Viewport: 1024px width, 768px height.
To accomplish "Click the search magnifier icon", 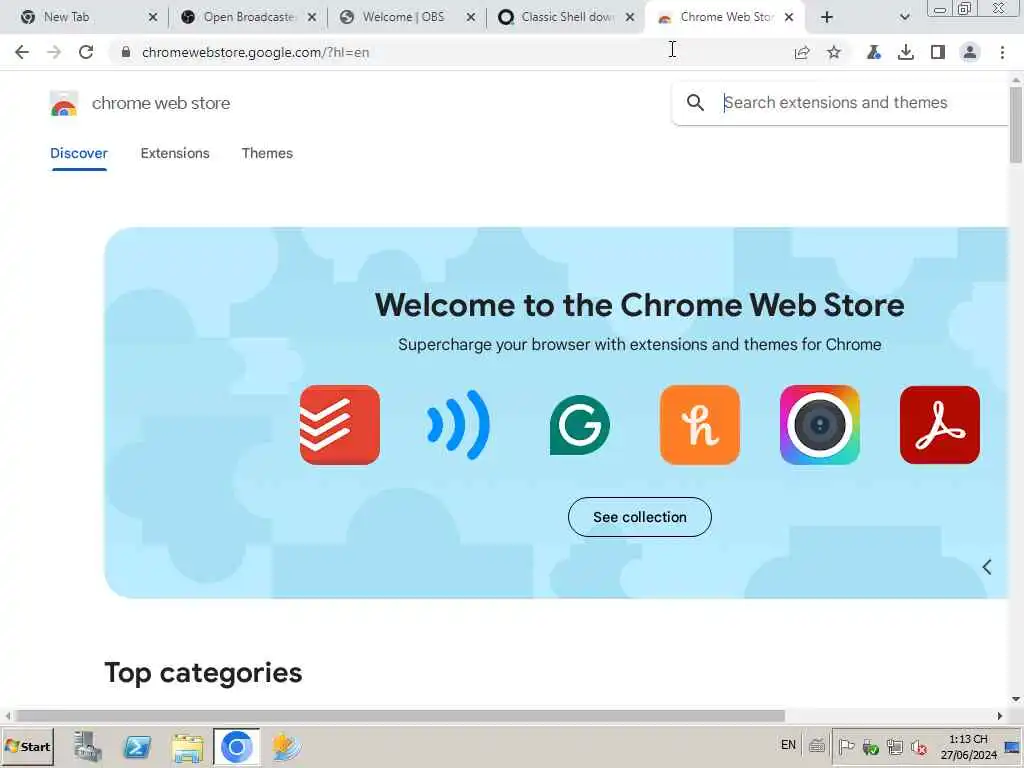I will (696, 103).
